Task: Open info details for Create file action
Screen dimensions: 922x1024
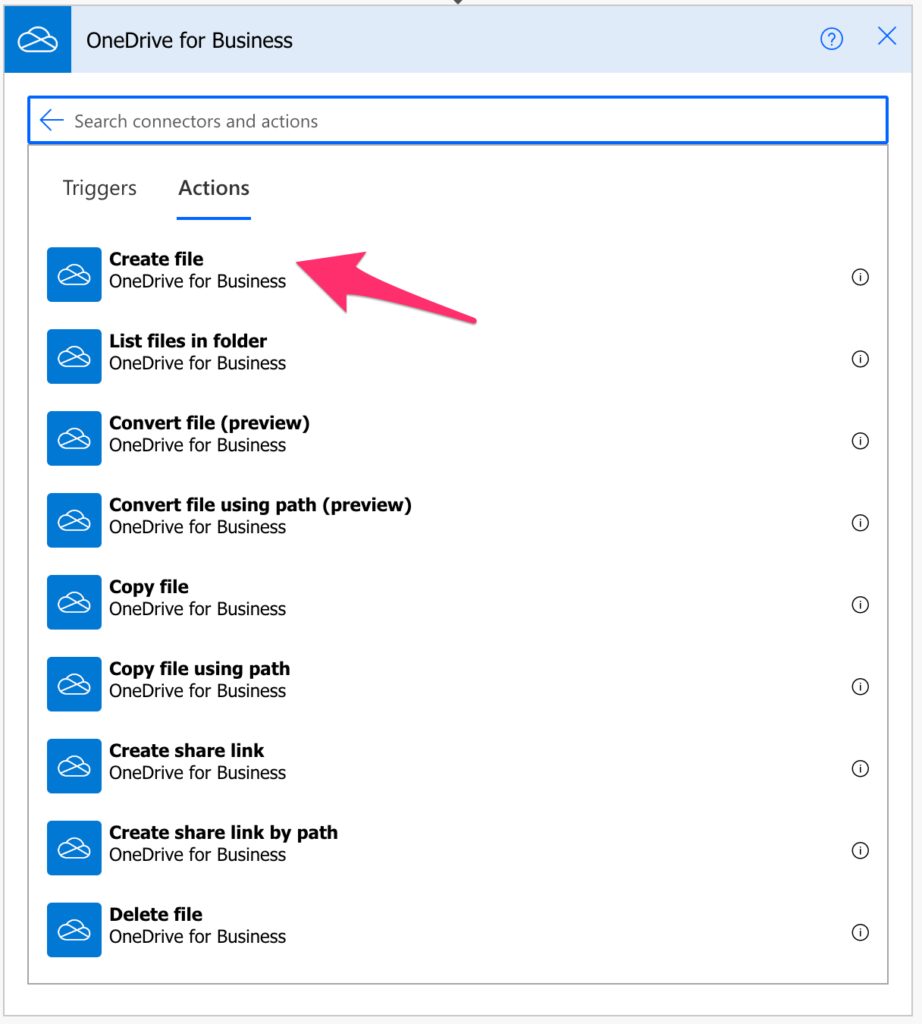Action: click(x=860, y=278)
